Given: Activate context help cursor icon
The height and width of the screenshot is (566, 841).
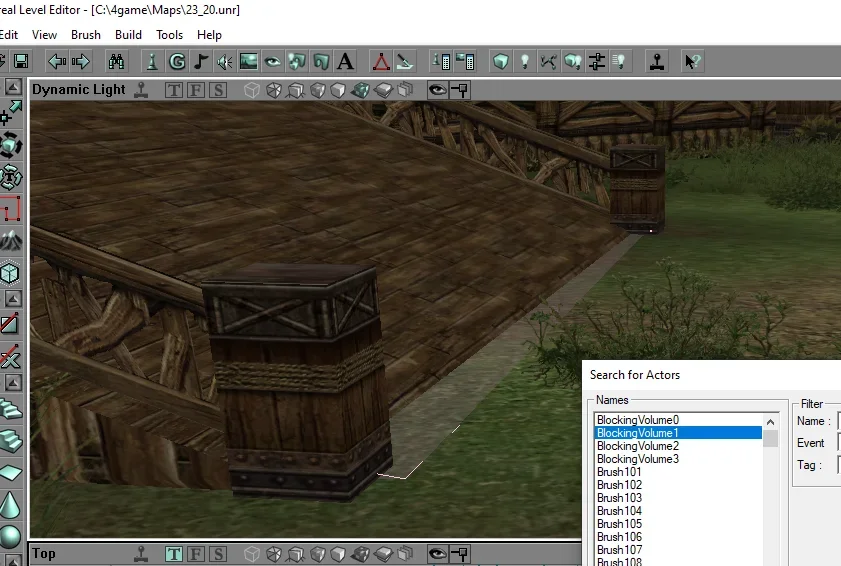Looking at the screenshot, I should [692, 61].
